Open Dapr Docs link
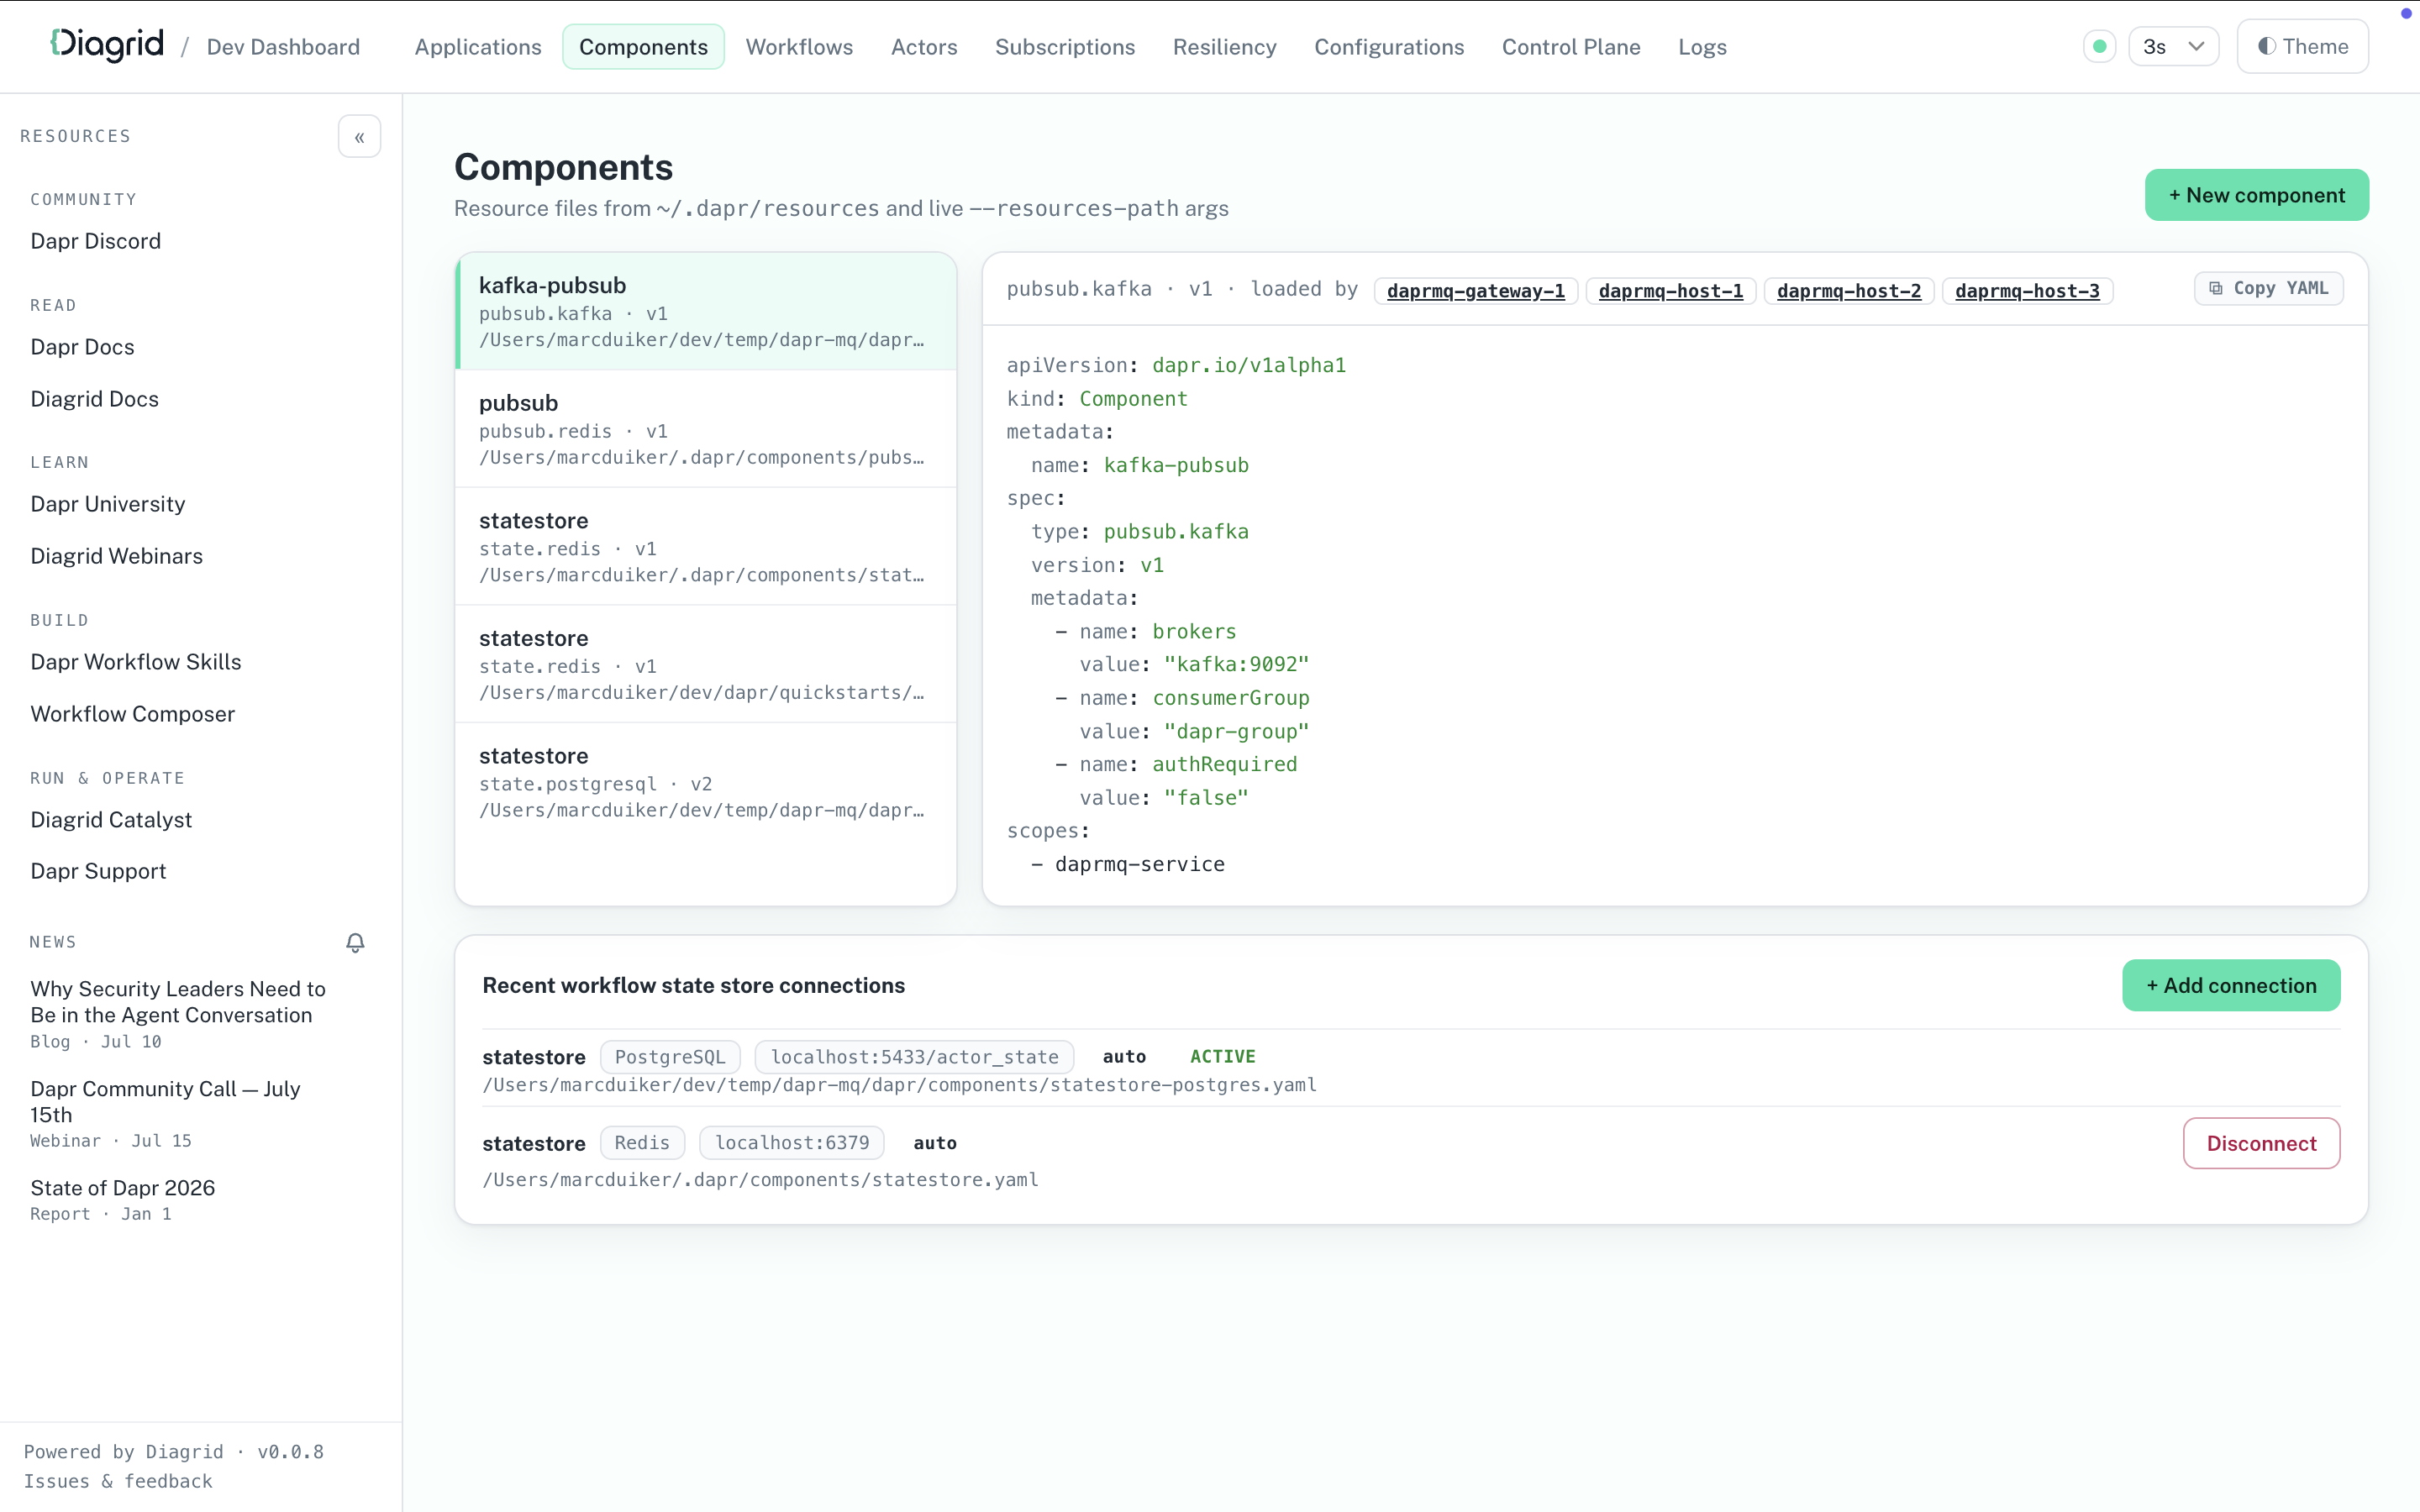The width and height of the screenshot is (2420, 1512). [x=82, y=347]
